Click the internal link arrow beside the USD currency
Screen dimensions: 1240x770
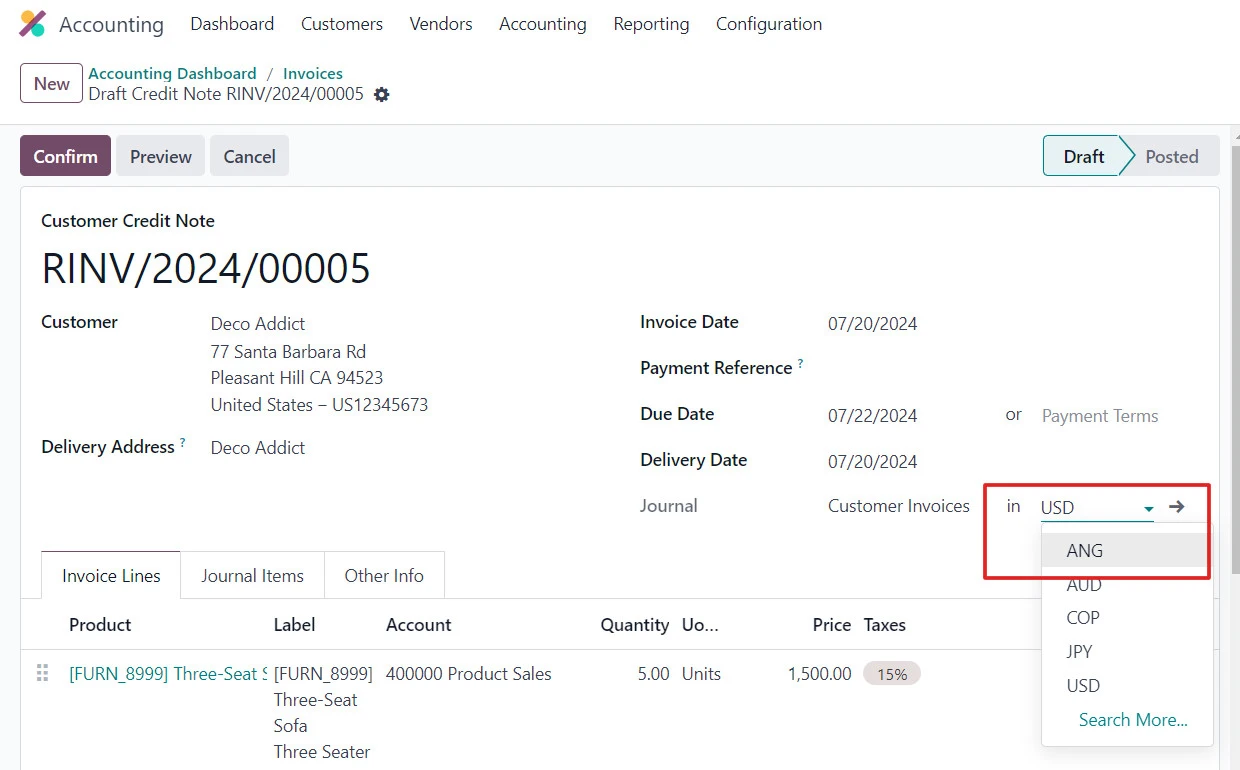(1176, 506)
